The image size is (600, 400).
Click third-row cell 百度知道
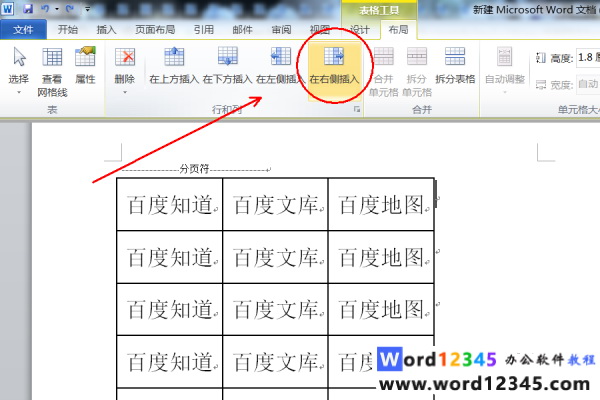point(170,309)
